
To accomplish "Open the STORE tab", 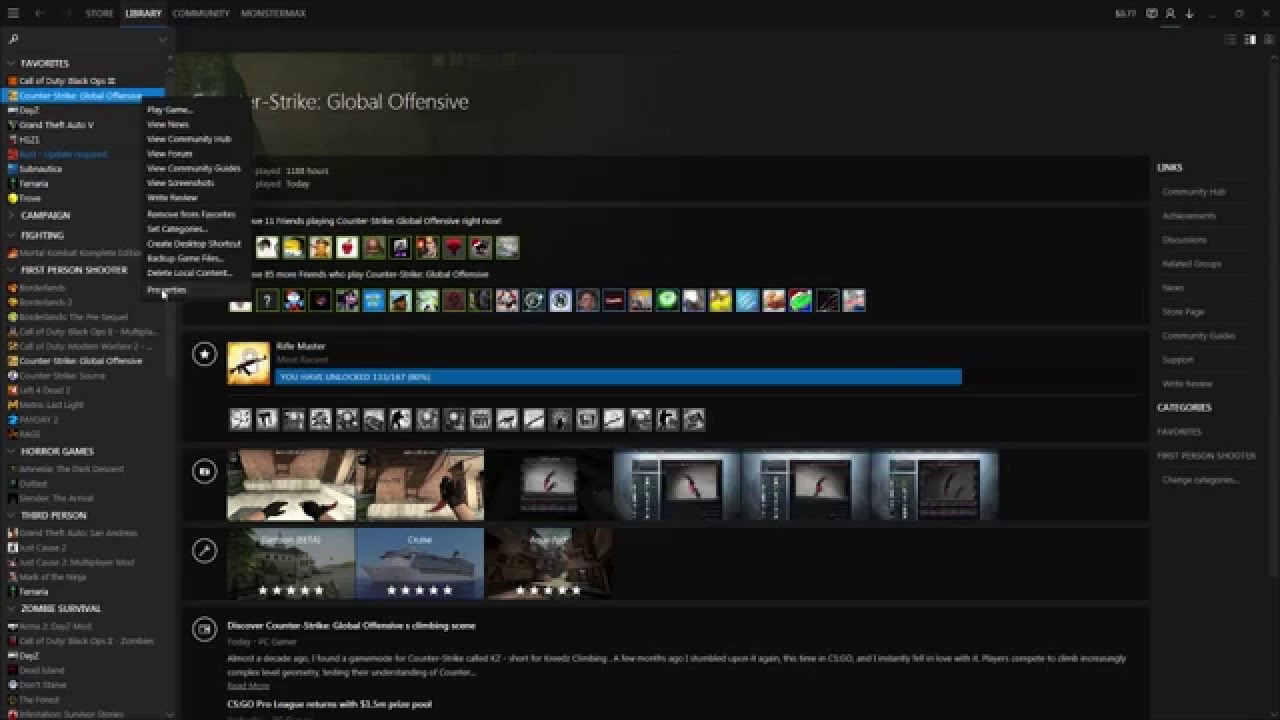I will click(x=99, y=13).
